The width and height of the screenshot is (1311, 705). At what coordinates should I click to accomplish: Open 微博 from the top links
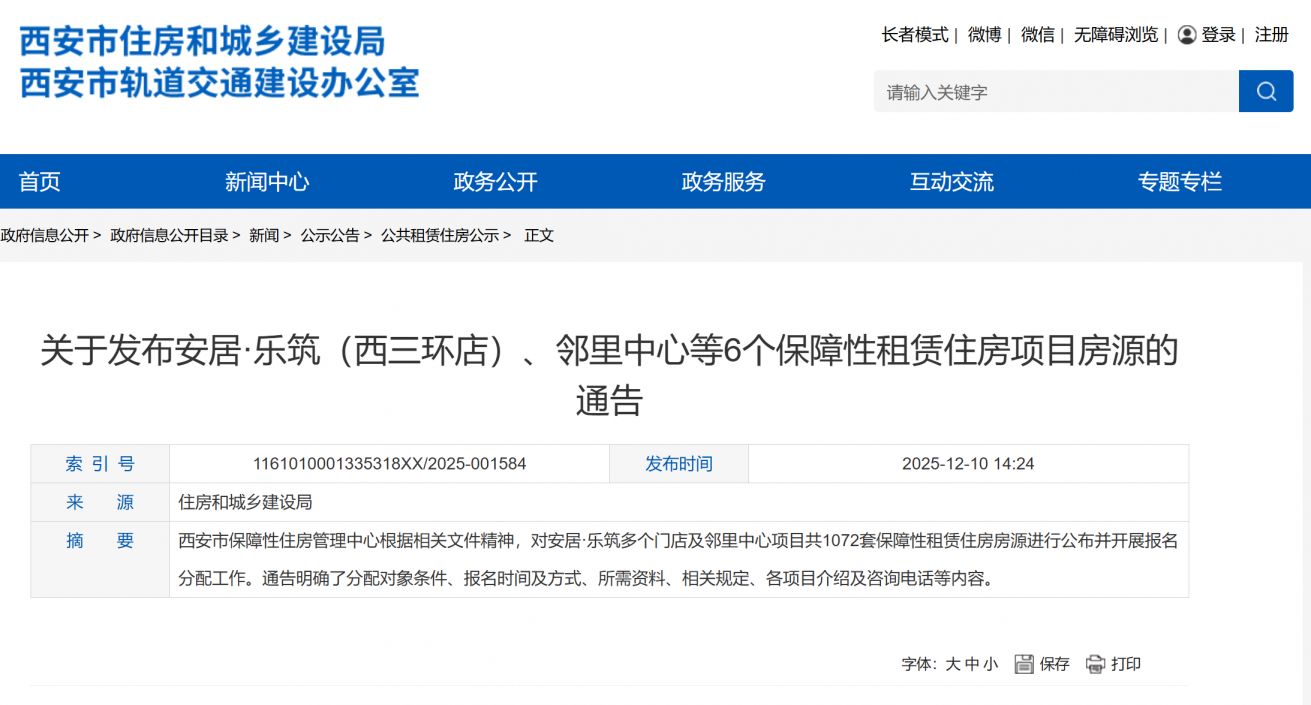click(x=984, y=34)
